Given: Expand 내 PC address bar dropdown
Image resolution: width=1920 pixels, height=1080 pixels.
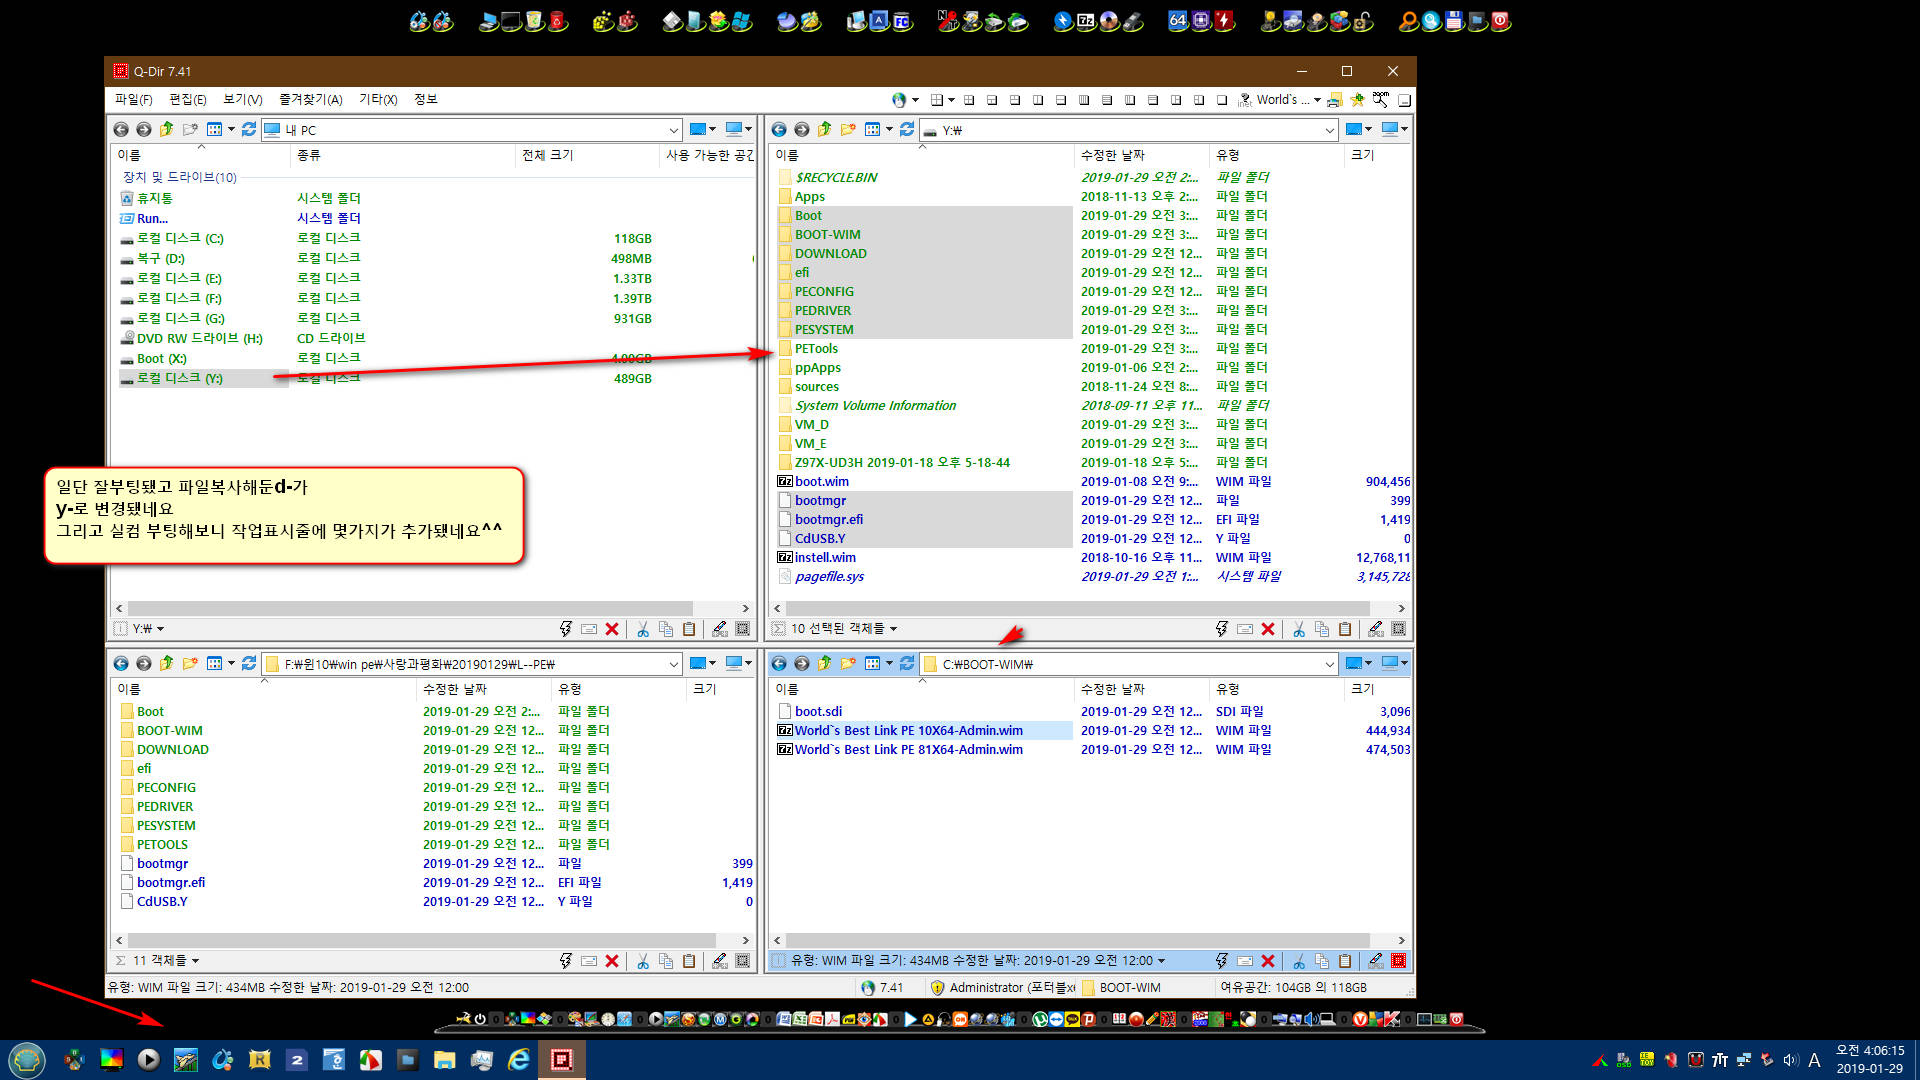Looking at the screenshot, I should click(x=673, y=130).
